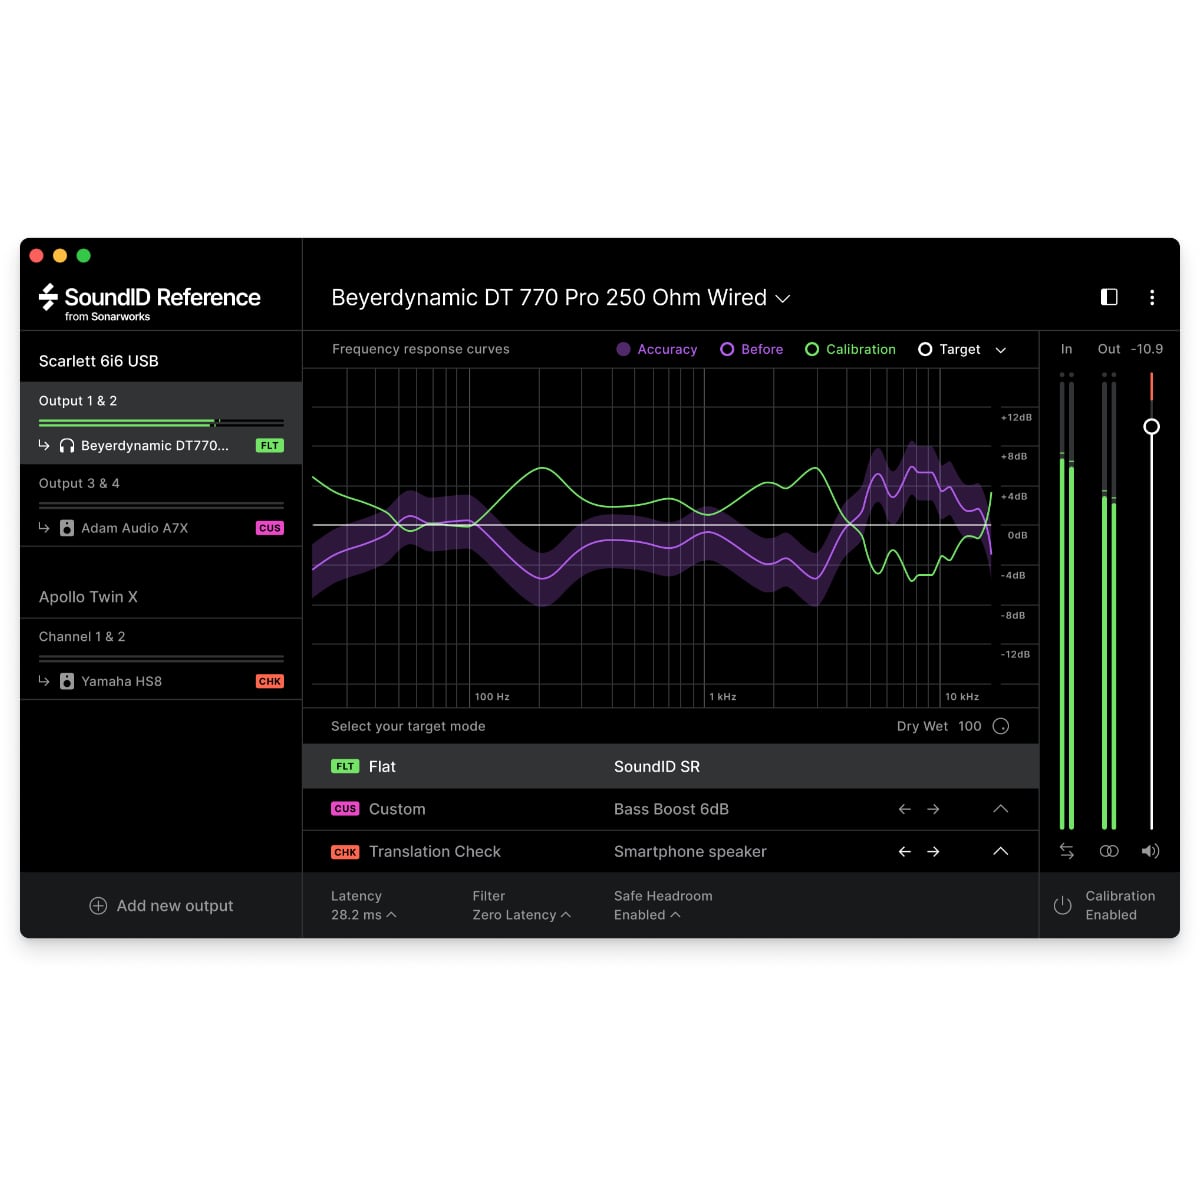Click the Add new output button
This screenshot has height=1200, width=1200.
[x=160, y=905]
